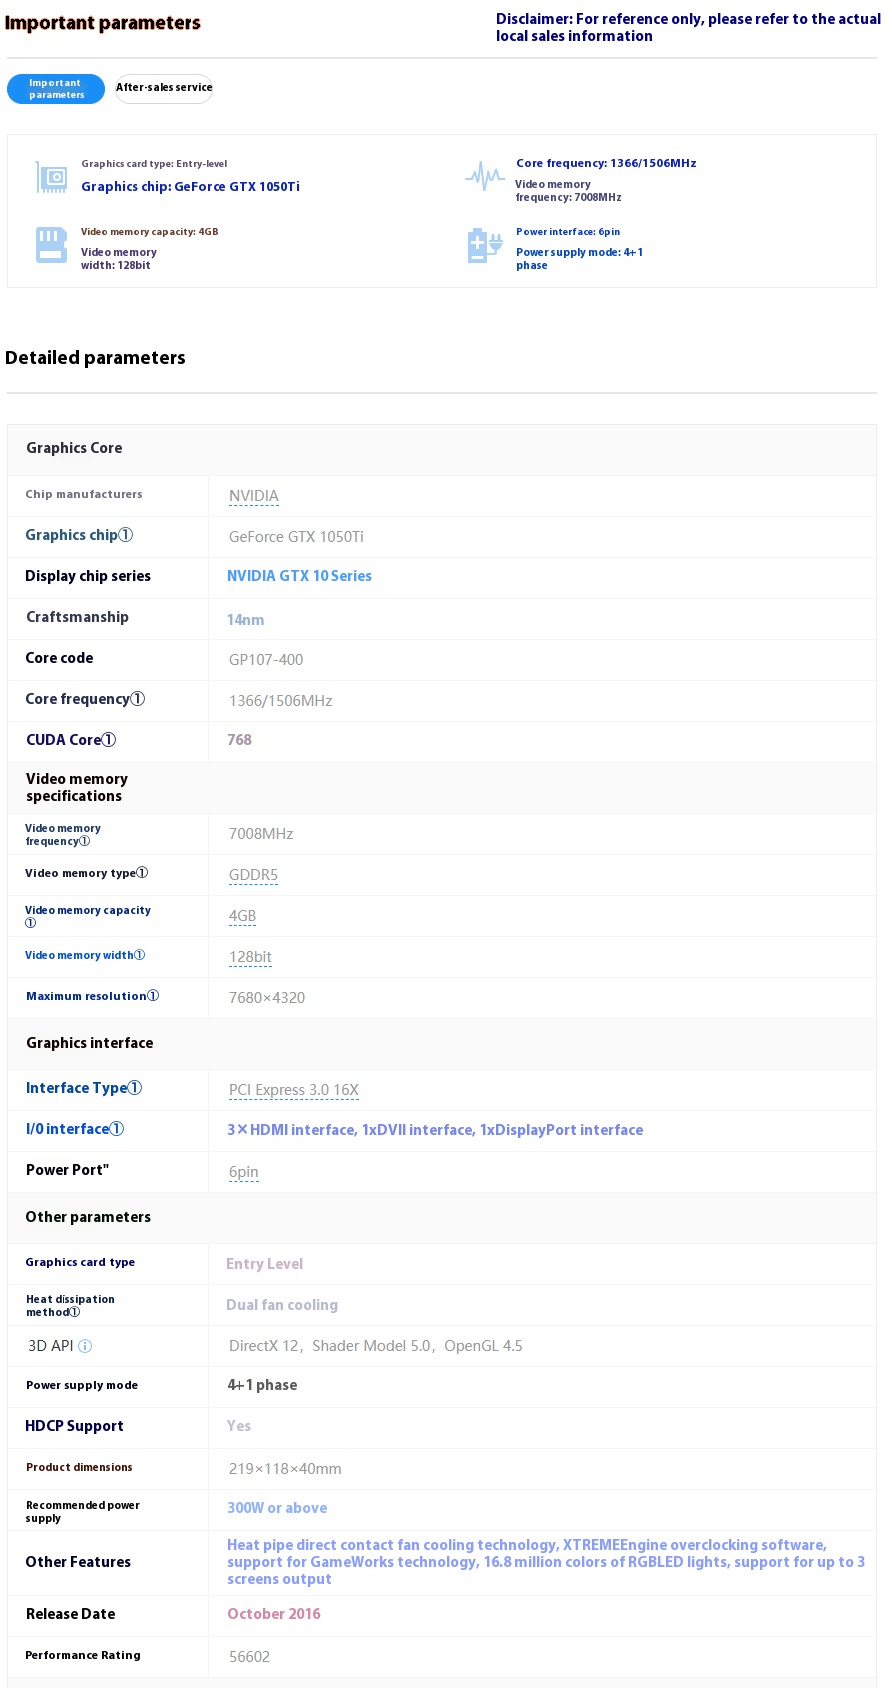Click the 300W or above power supply value
Viewport: 892px width, 1688px height.
click(x=277, y=1508)
